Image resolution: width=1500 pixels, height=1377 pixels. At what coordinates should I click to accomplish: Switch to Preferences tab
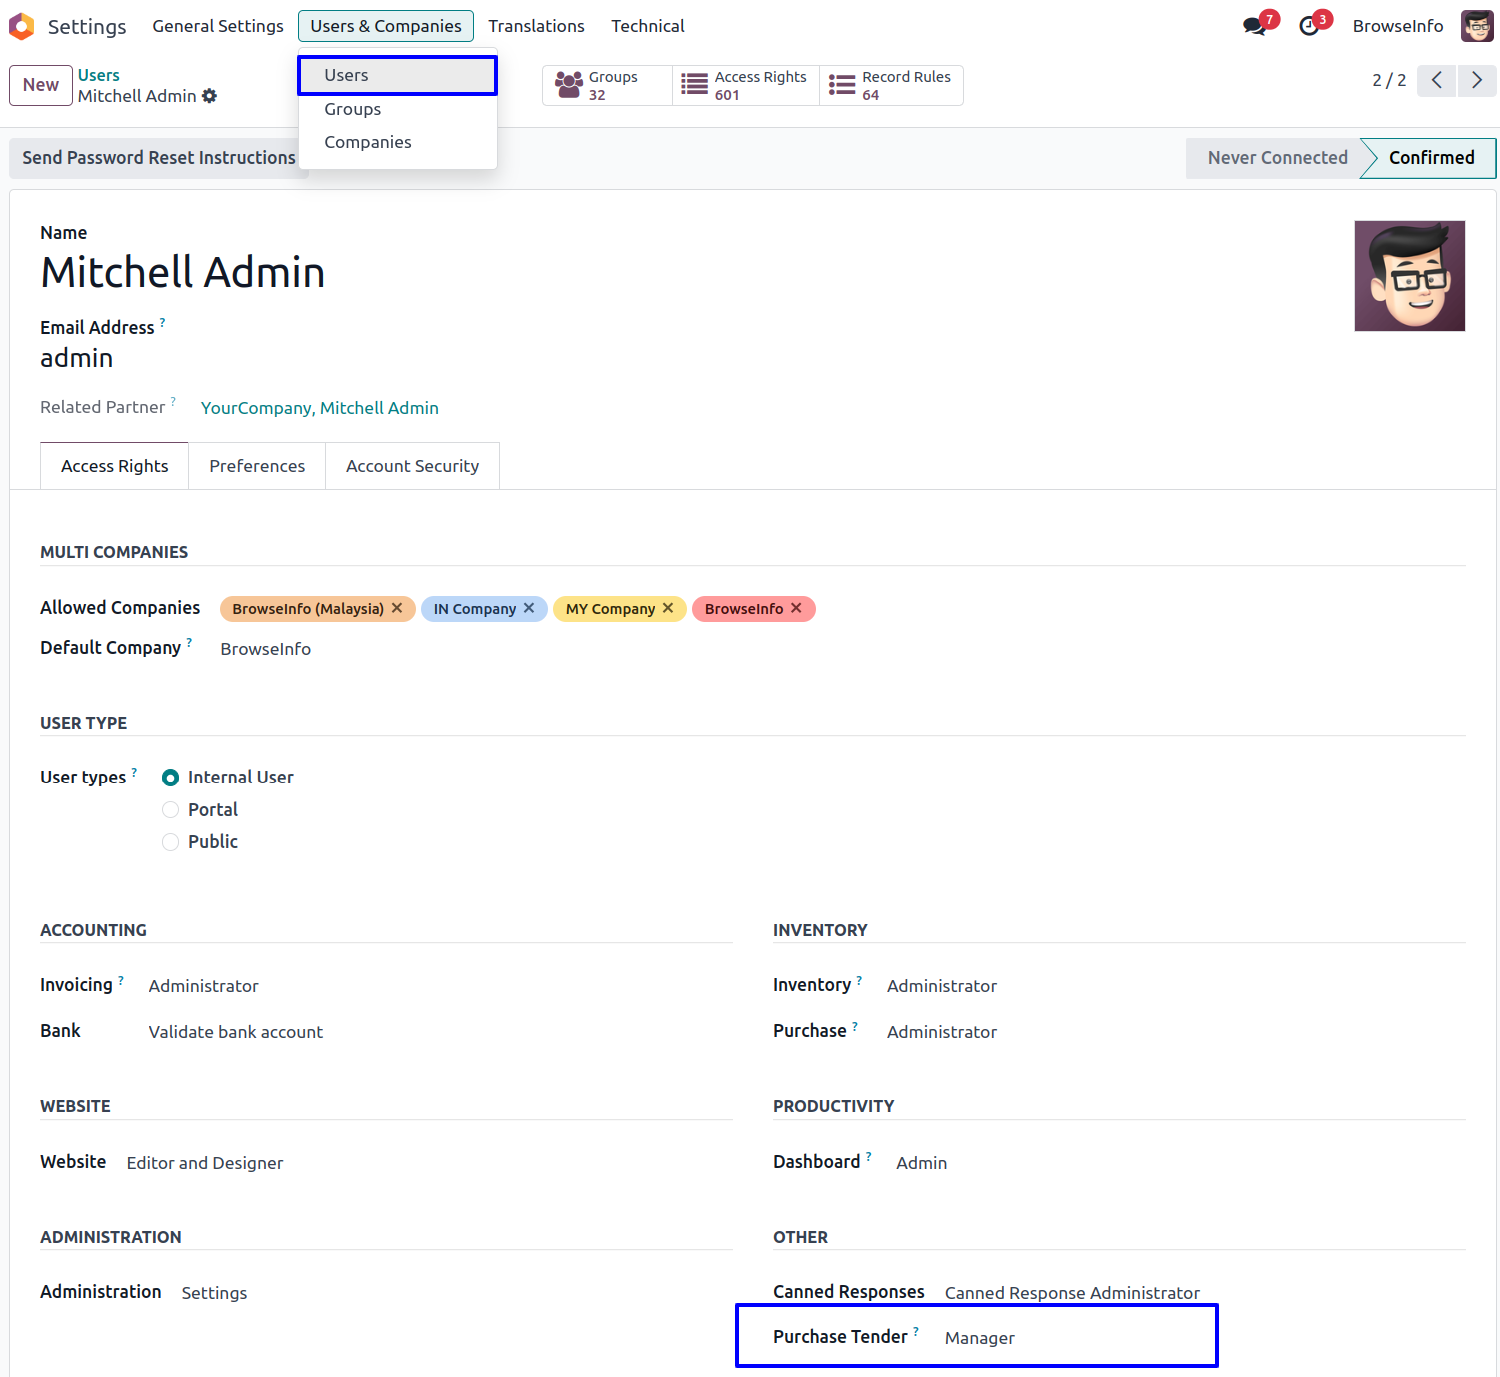(257, 466)
